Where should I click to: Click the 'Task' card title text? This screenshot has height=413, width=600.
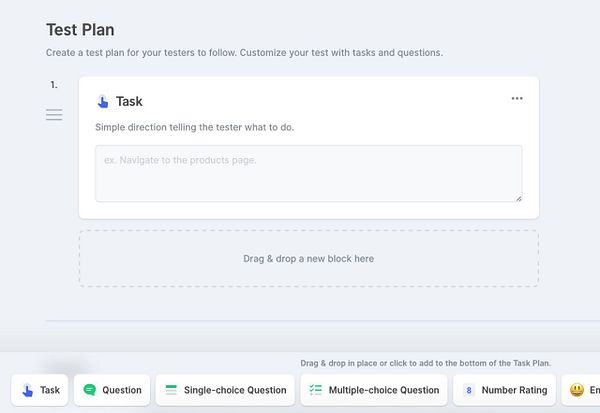(129, 101)
